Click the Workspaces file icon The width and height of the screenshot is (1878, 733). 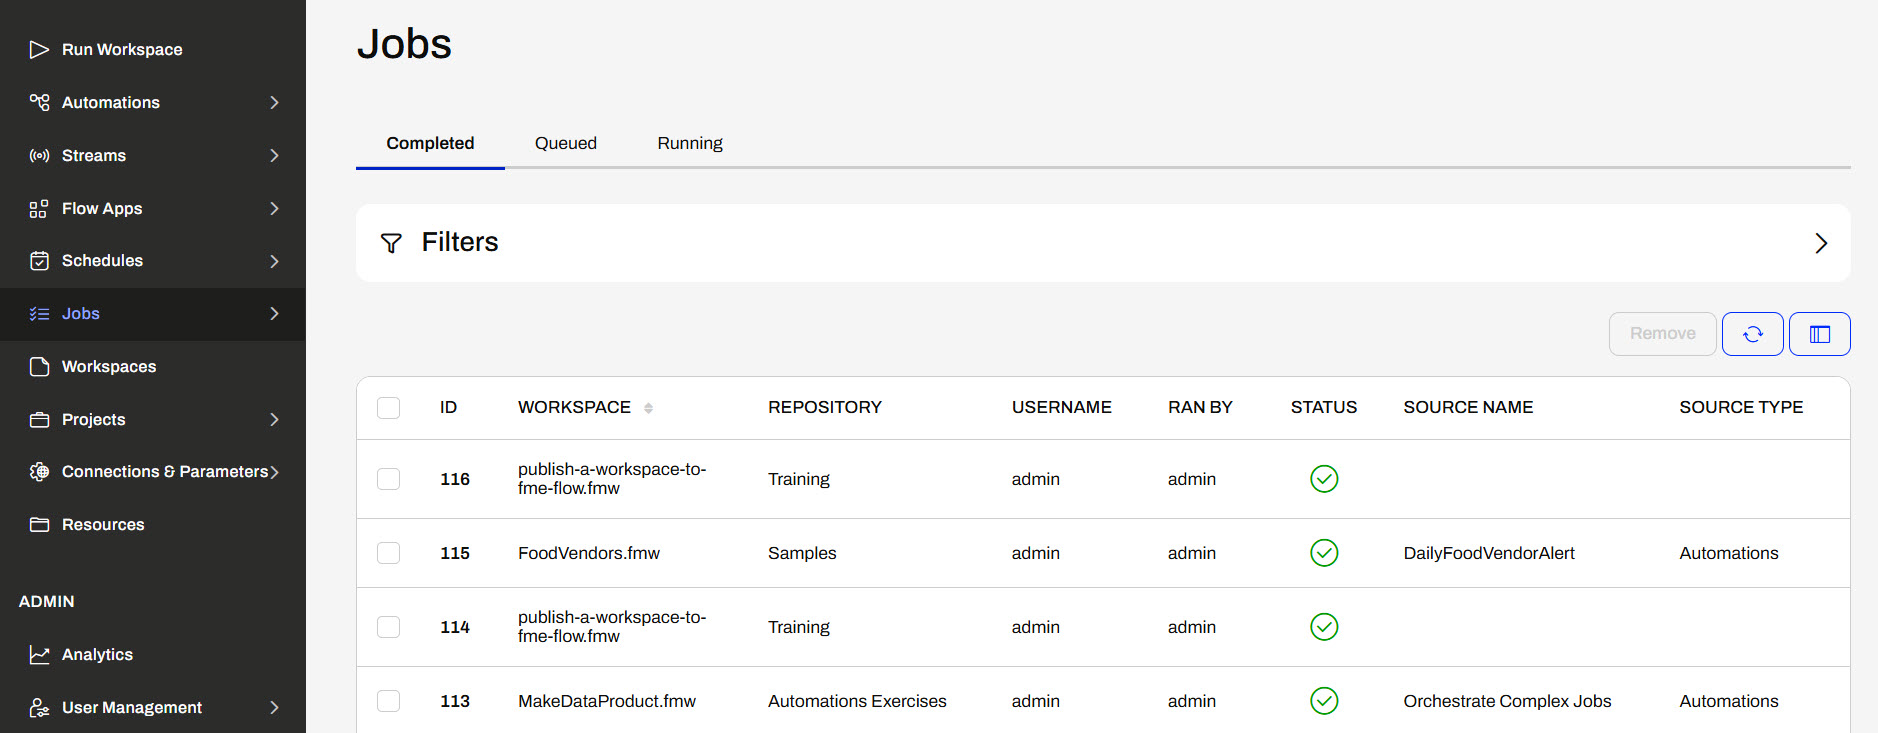tap(39, 367)
